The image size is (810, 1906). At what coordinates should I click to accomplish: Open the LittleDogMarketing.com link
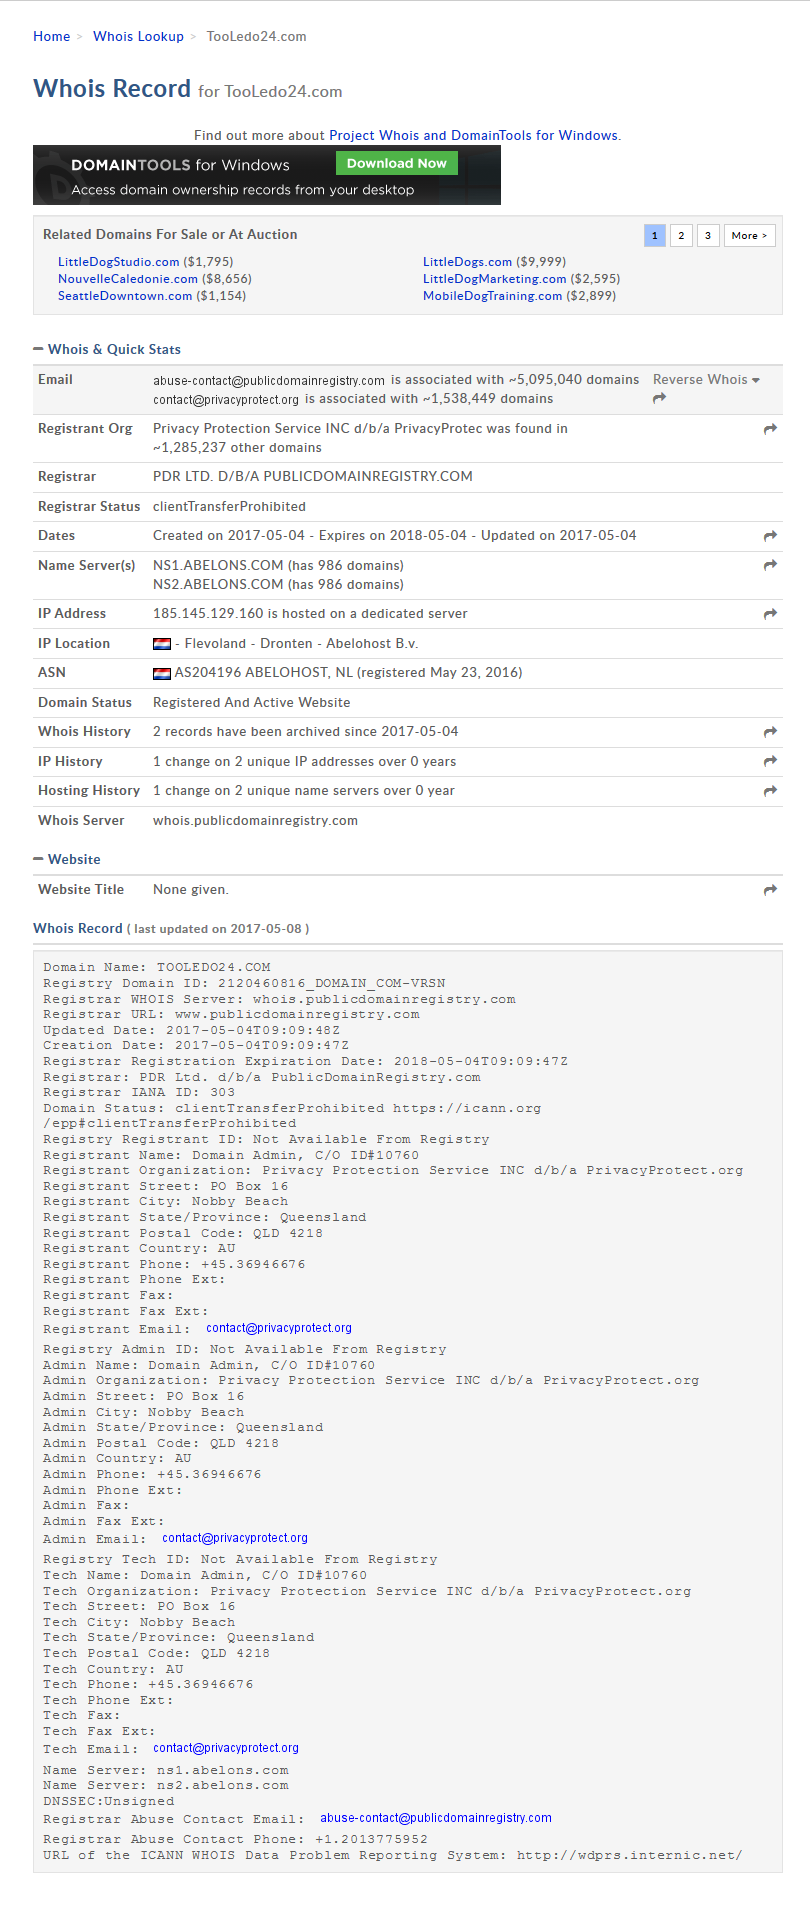click(x=495, y=279)
